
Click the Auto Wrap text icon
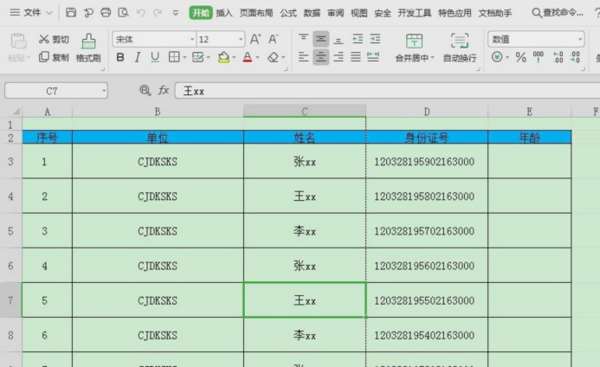coord(460,41)
